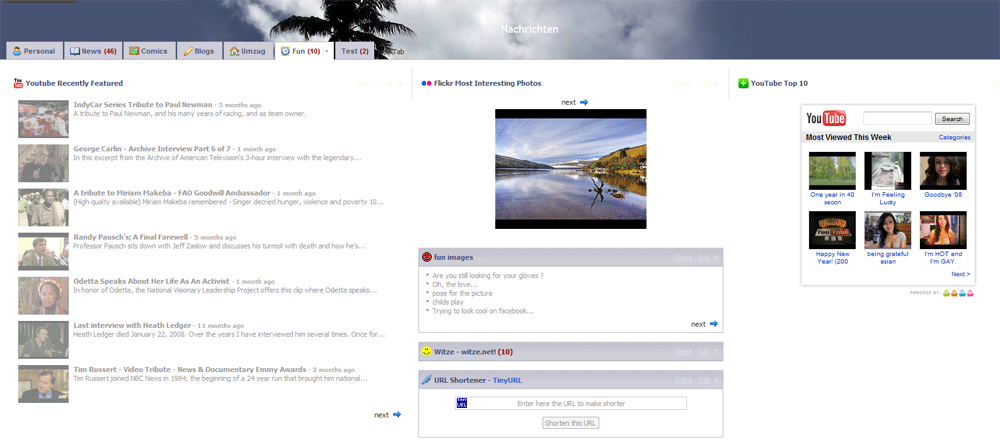Image resolution: width=1000 pixels, height=442 pixels.
Task: Click Share on the Witze widget
Action: pyautogui.click(x=683, y=352)
